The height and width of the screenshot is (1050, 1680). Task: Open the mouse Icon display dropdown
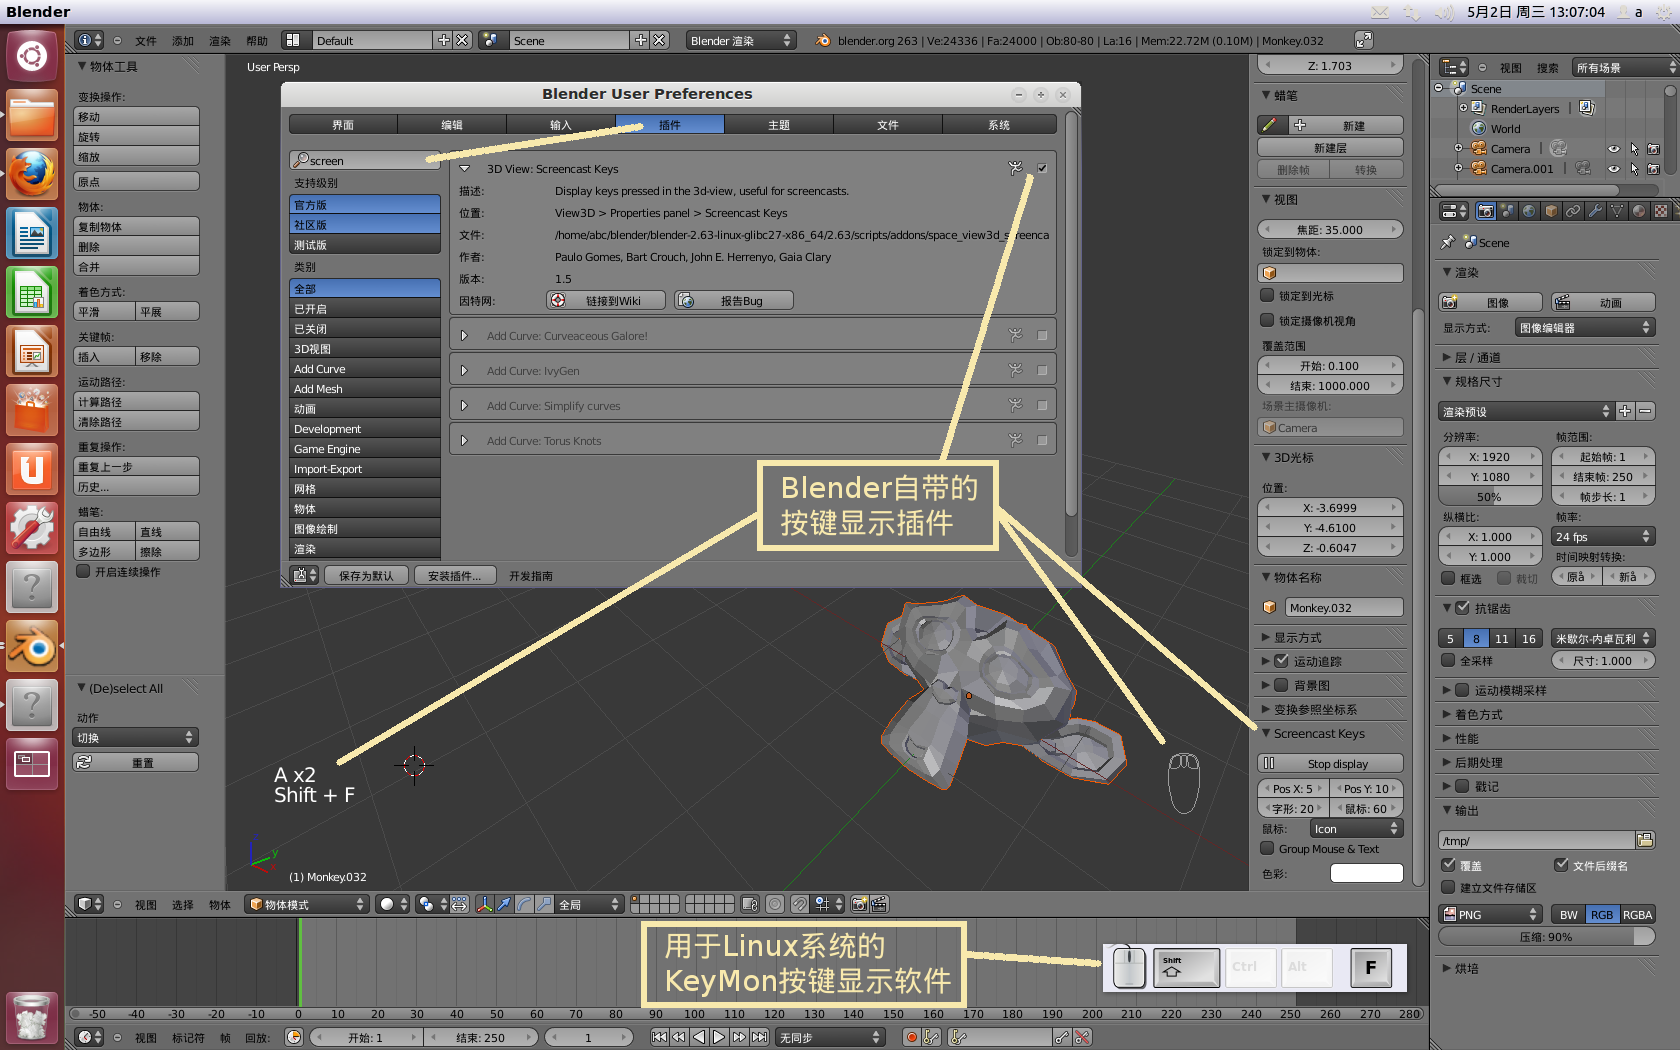pos(1357,828)
